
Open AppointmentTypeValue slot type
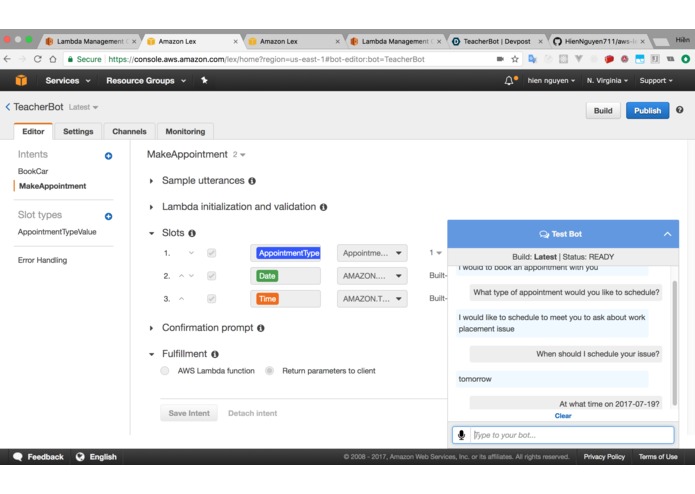click(x=57, y=232)
